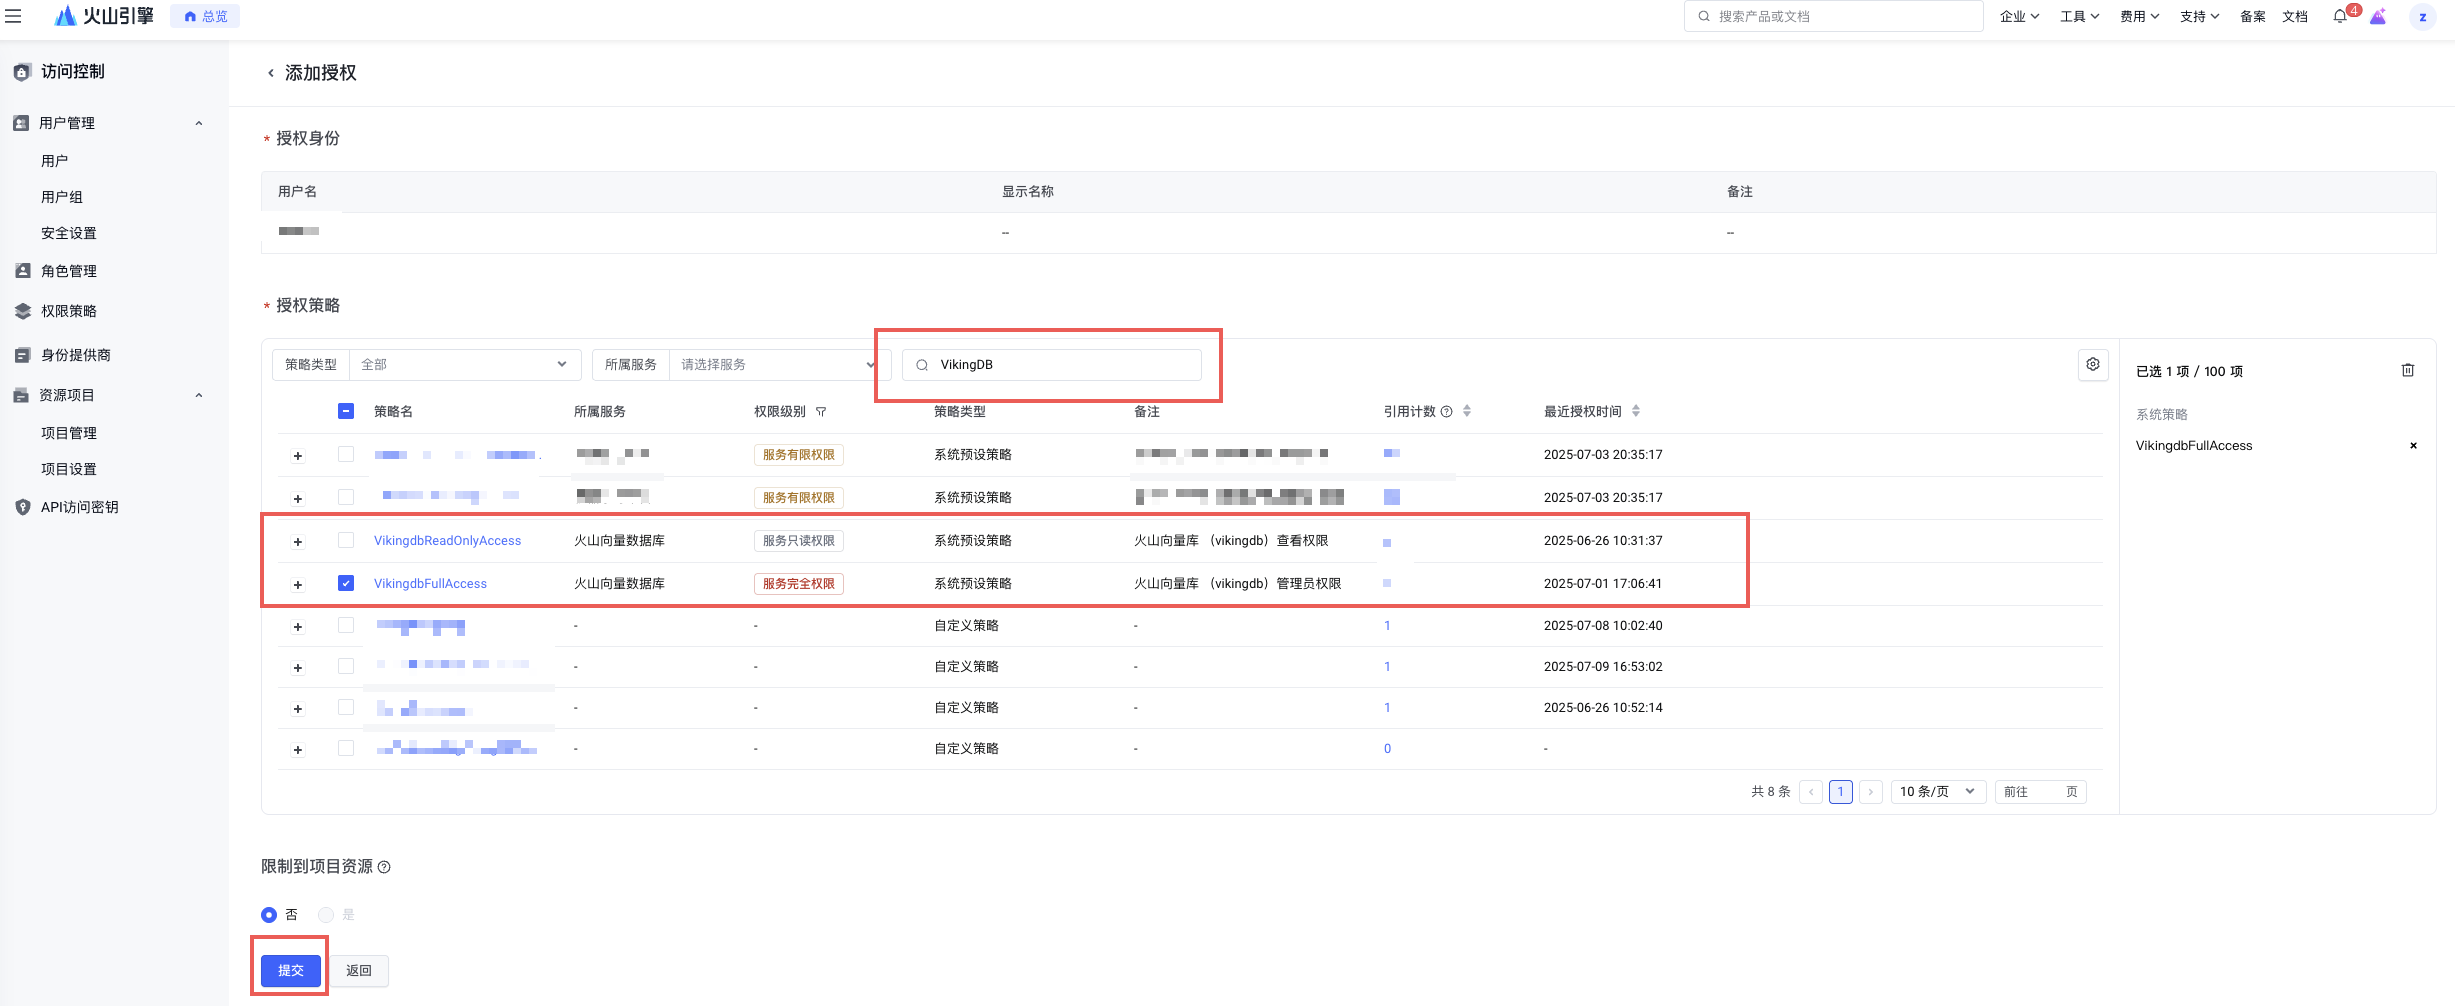Expand the row dated 2025-07-09 16:53:02
Screen dimensions: 2455x1006
tap(297, 668)
